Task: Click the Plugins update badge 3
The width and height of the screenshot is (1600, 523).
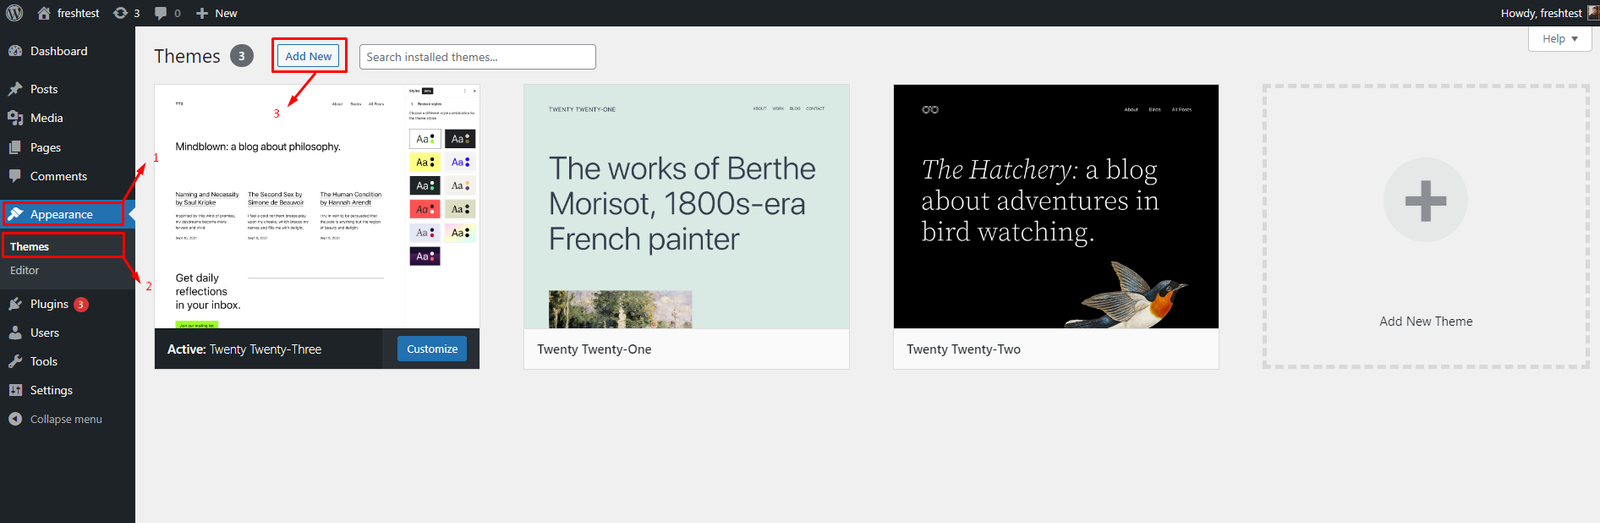Action: point(81,304)
